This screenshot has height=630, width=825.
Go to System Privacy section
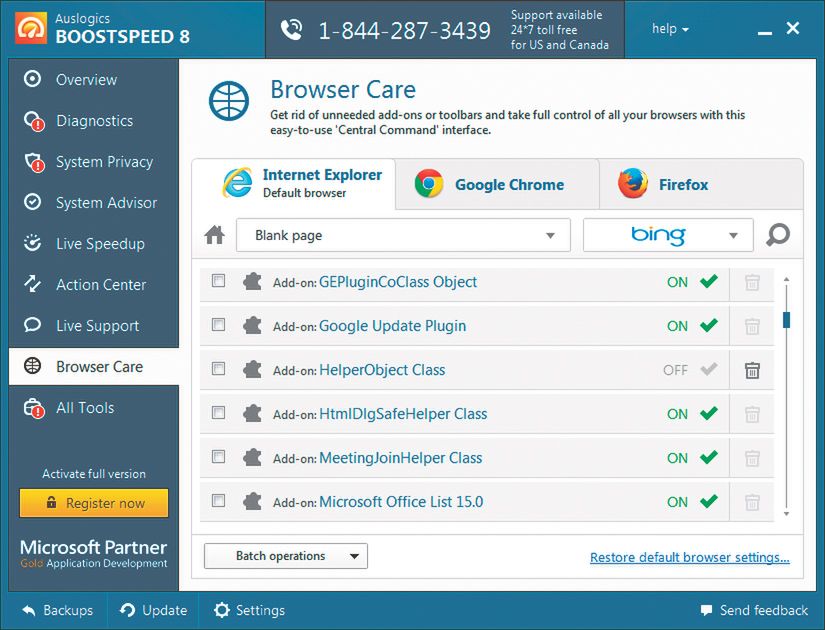coord(94,162)
